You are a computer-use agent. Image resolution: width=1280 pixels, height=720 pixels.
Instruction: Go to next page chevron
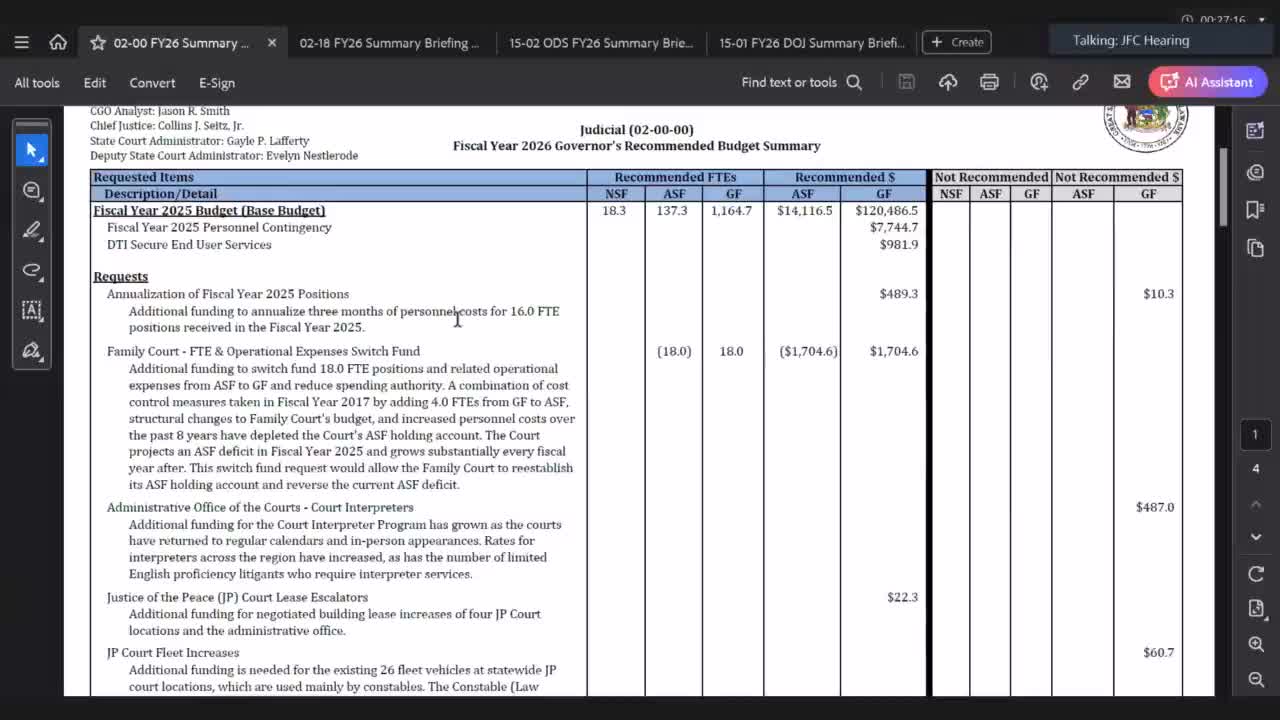(x=1256, y=537)
